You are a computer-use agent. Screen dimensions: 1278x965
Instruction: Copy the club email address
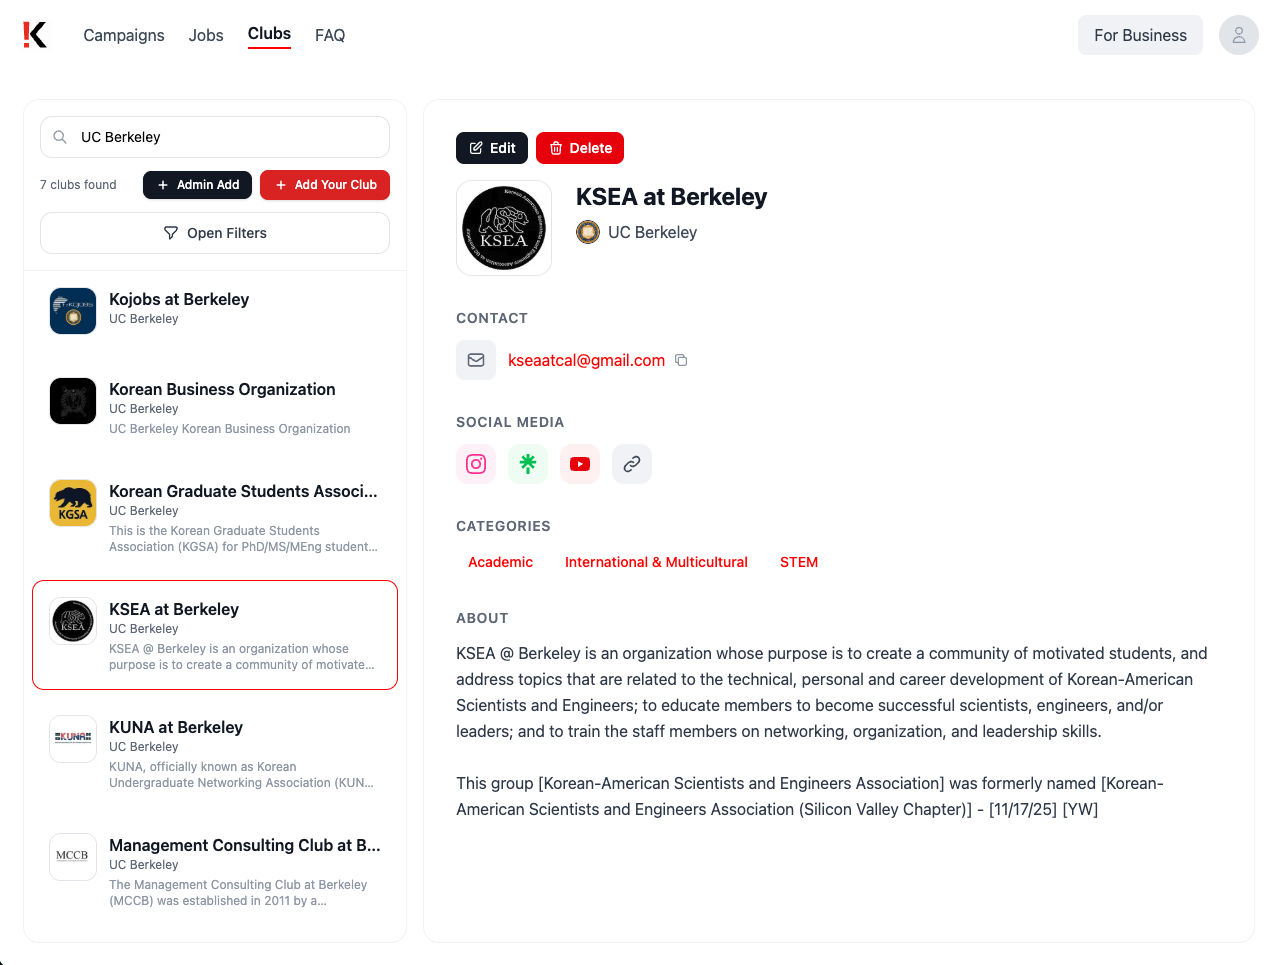[681, 360]
